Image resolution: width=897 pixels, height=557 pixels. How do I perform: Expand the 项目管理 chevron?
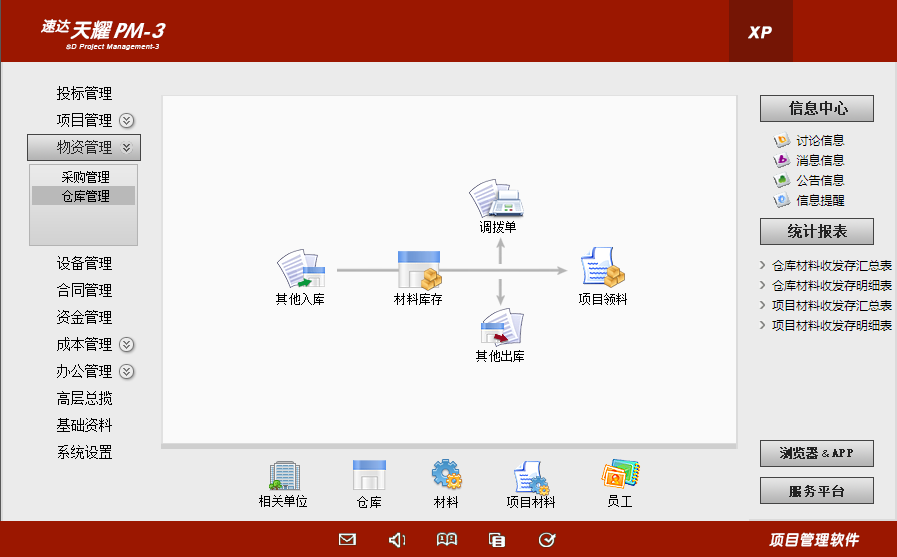127,121
